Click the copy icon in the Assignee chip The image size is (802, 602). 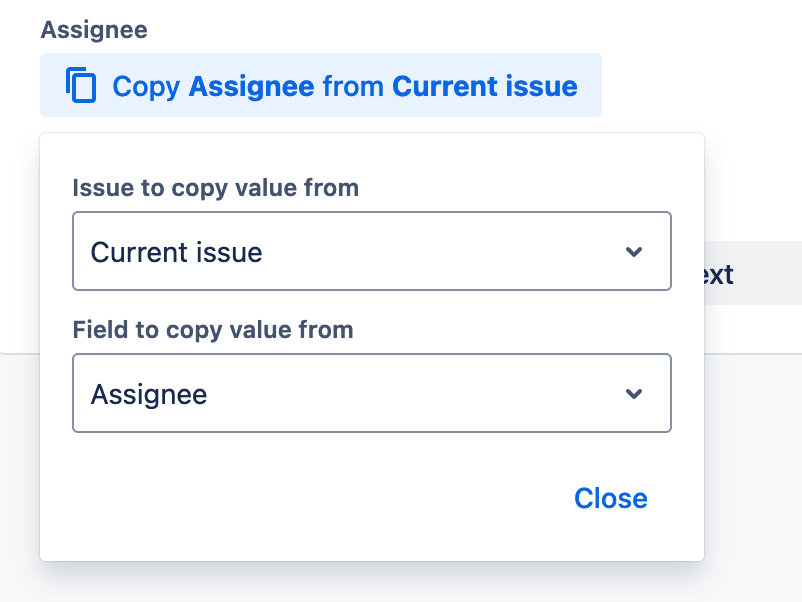(x=81, y=85)
